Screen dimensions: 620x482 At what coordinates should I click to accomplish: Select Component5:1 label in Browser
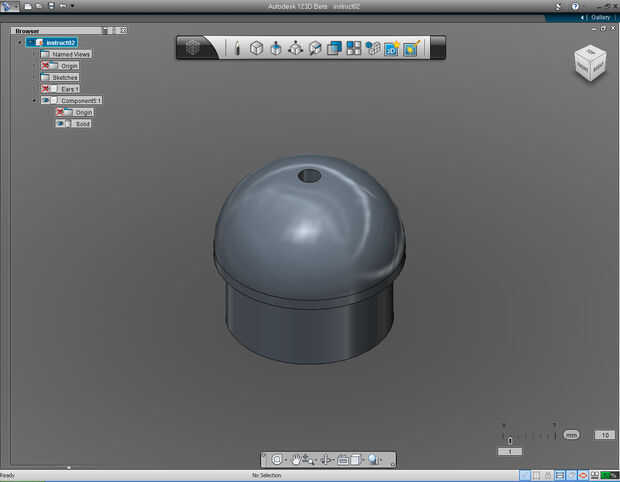[81, 100]
